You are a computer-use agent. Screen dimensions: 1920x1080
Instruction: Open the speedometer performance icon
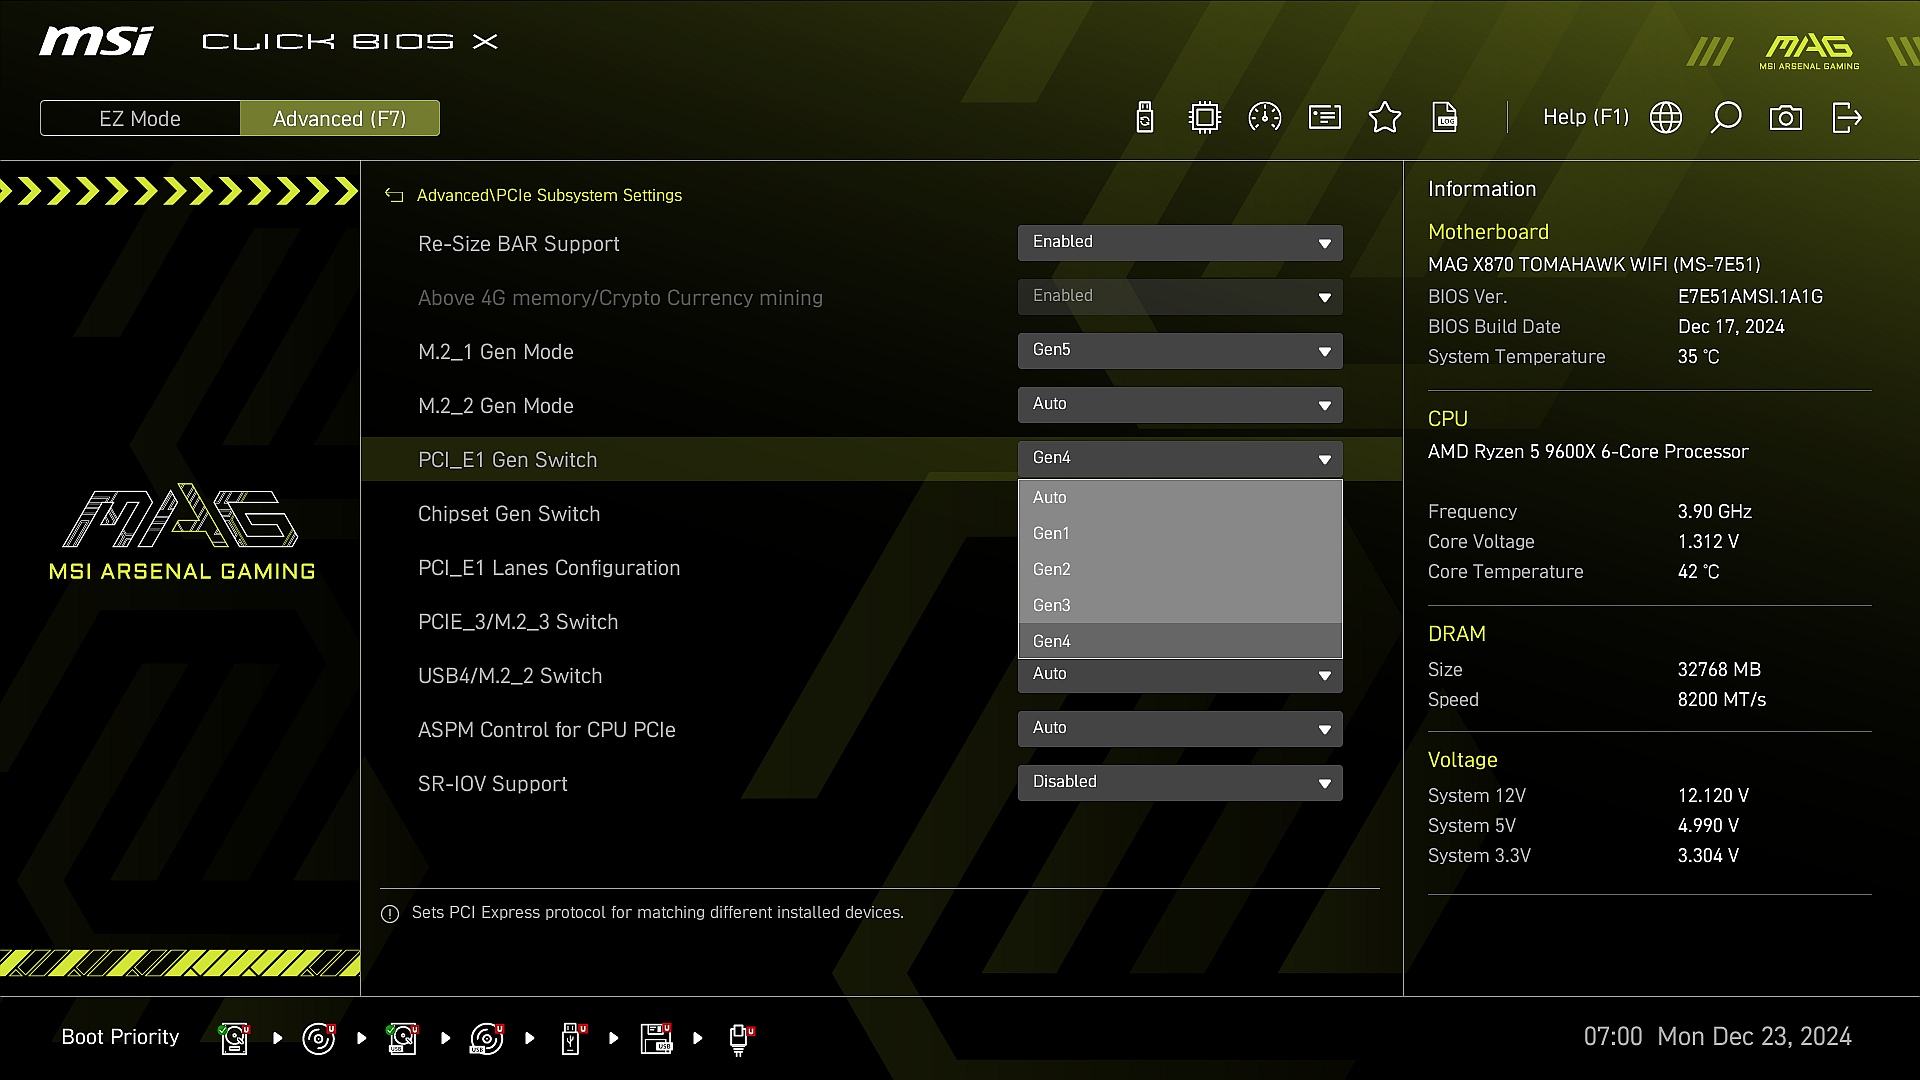coord(1265,118)
